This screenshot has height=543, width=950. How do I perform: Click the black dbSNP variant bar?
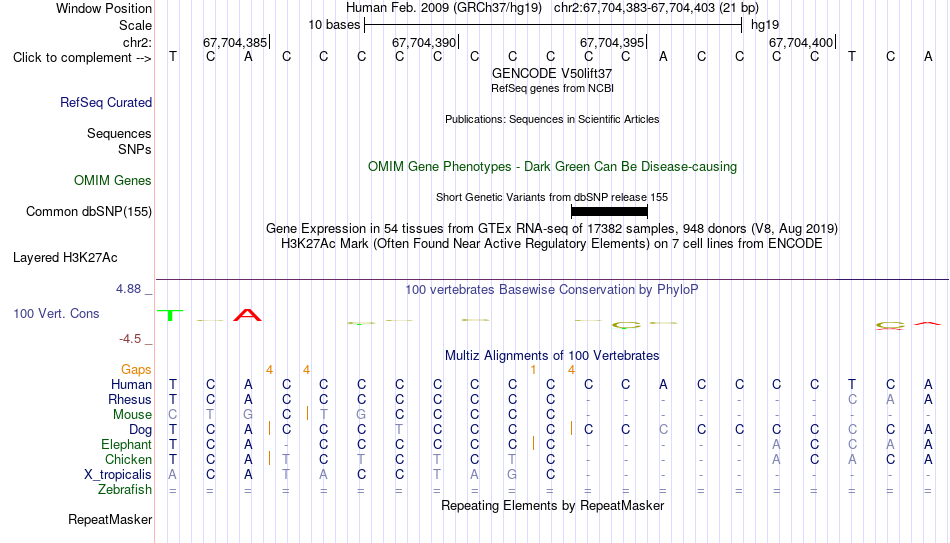(x=610, y=212)
